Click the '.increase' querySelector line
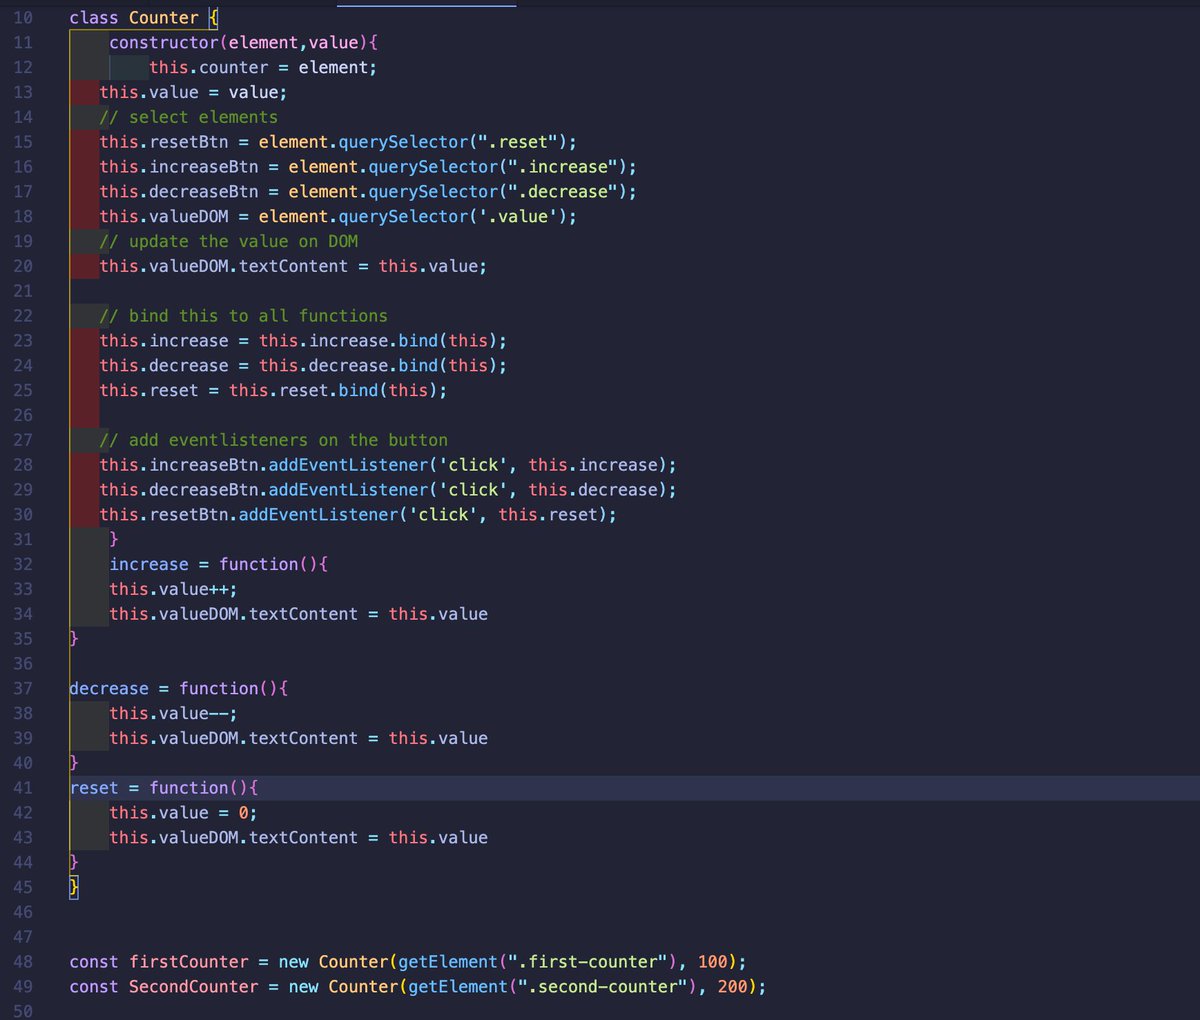This screenshot has height=1020, width=1200. click(x=368, y=167)
